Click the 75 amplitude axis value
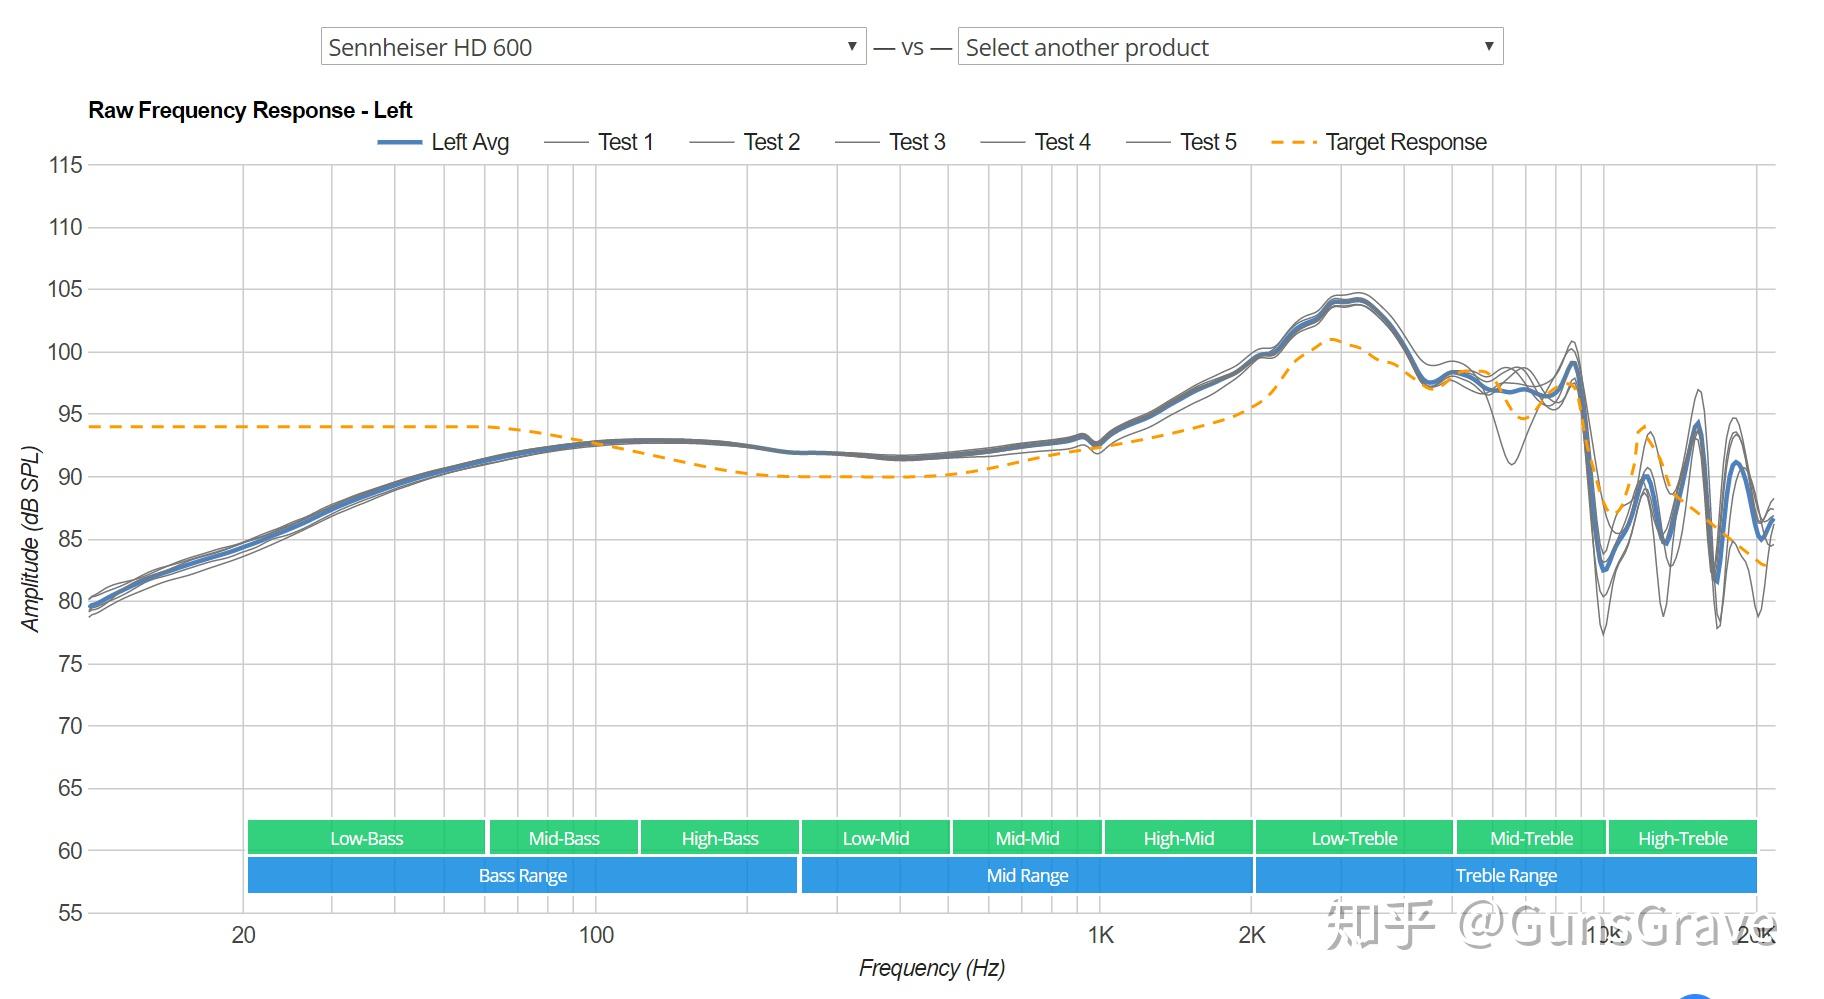This screenshot has width=1824, height=999. click(70, 664)
